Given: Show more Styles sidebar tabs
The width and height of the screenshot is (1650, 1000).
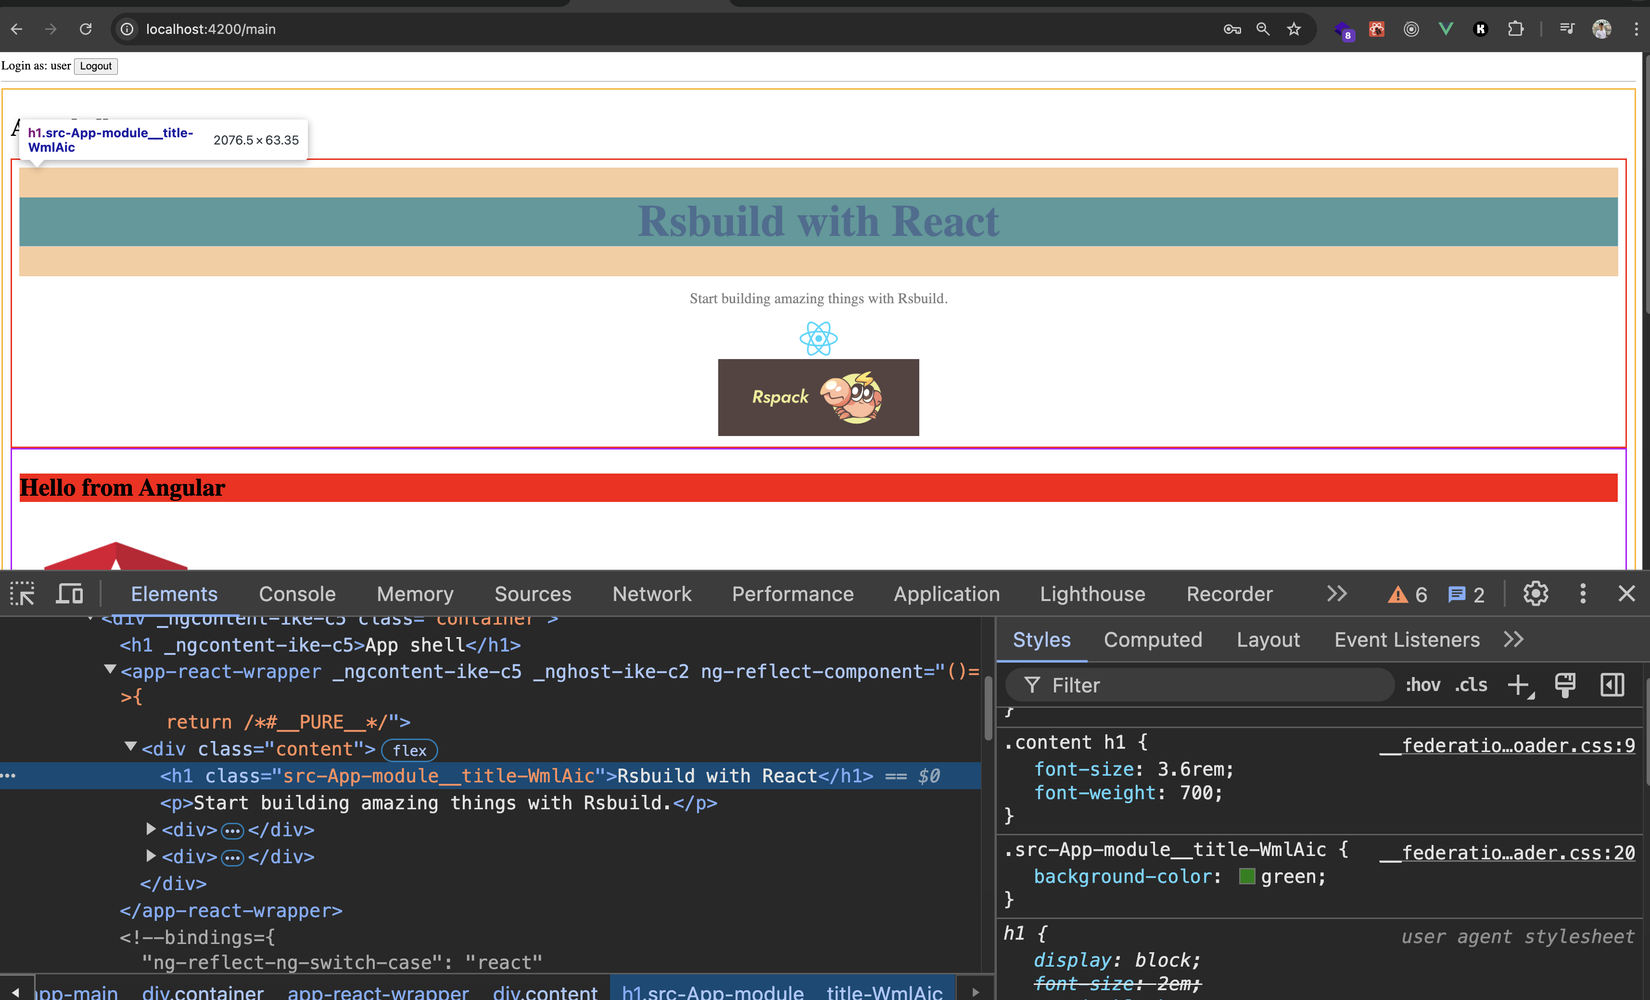Looking at the screenshot, I should 1514,640.
